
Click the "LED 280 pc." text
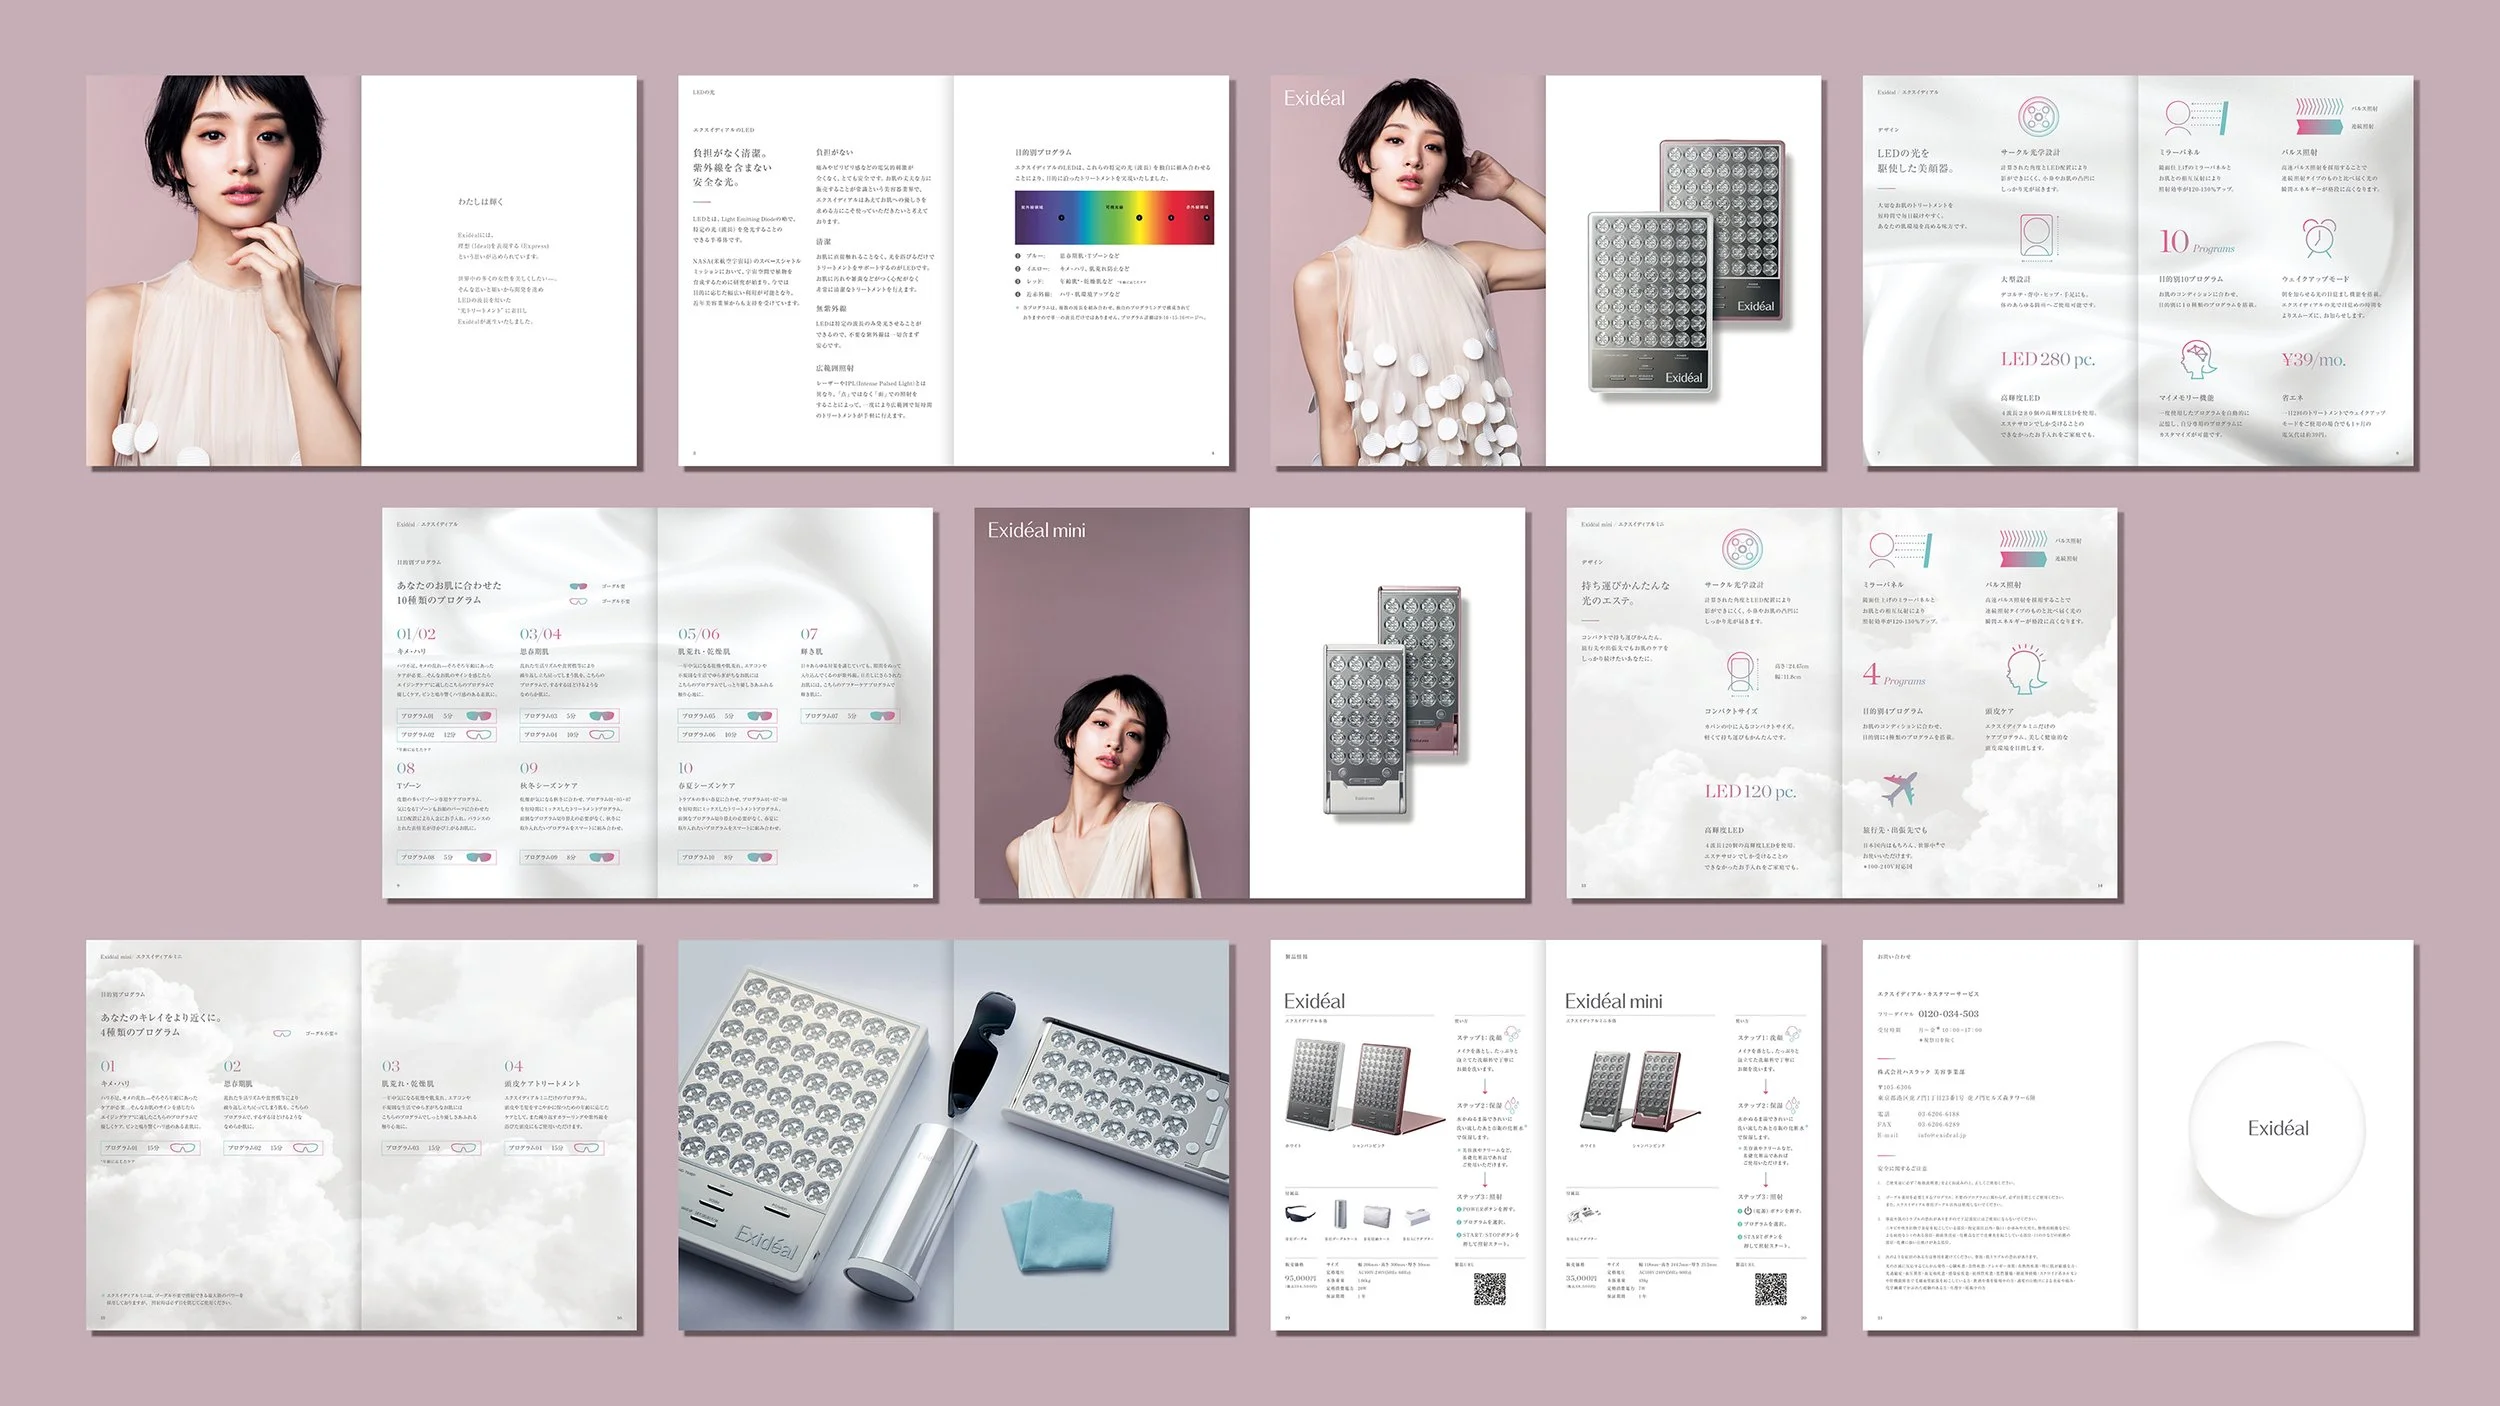[x=2047, y=359]
